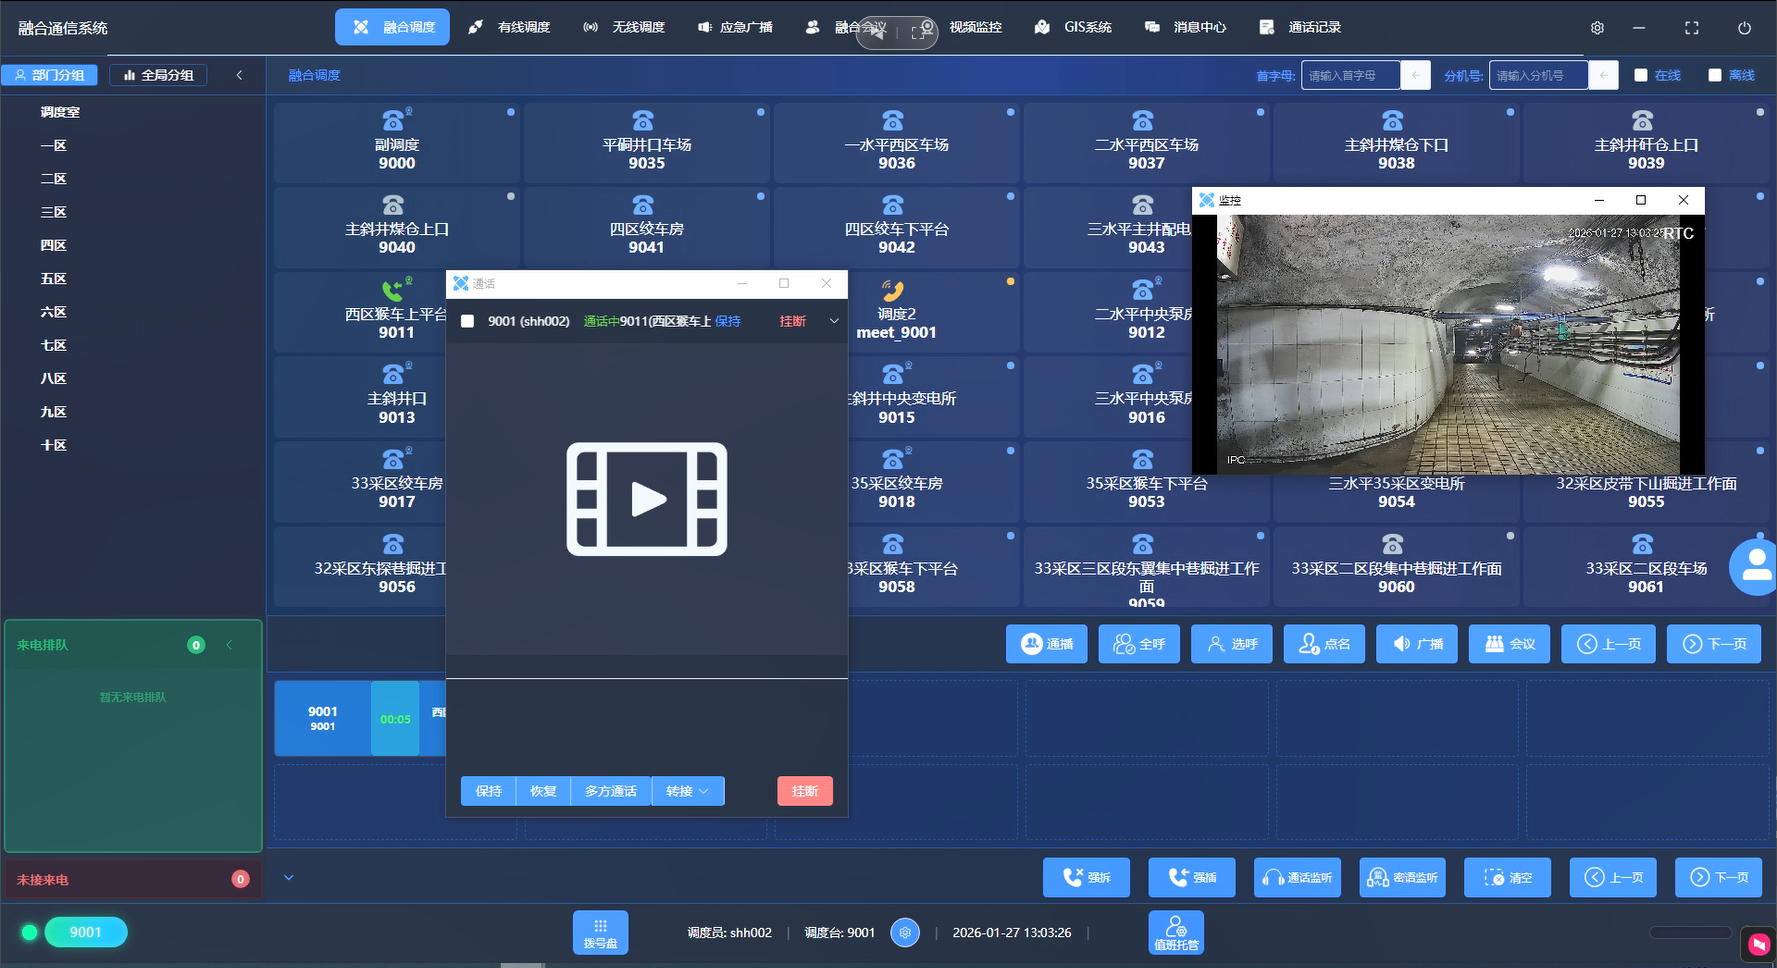Select 五区 in the department tree
Image resolution: width=1777 pixels, height=968 pixels.
[x=54, y=279]
